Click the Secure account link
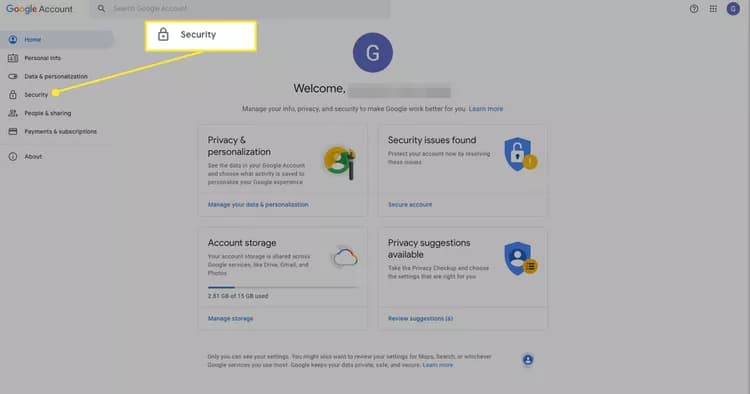The height and width of the screenshot is (394, 750). pyautogui.click(x=410, y=205)
